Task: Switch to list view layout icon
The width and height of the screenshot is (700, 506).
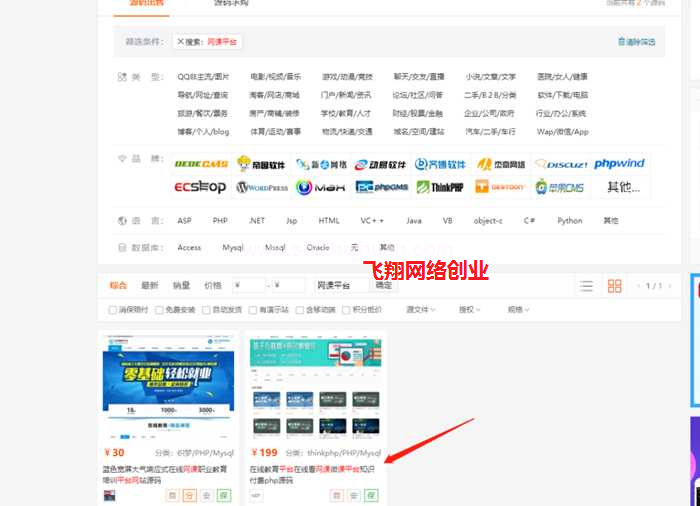Action: (586, 286)
